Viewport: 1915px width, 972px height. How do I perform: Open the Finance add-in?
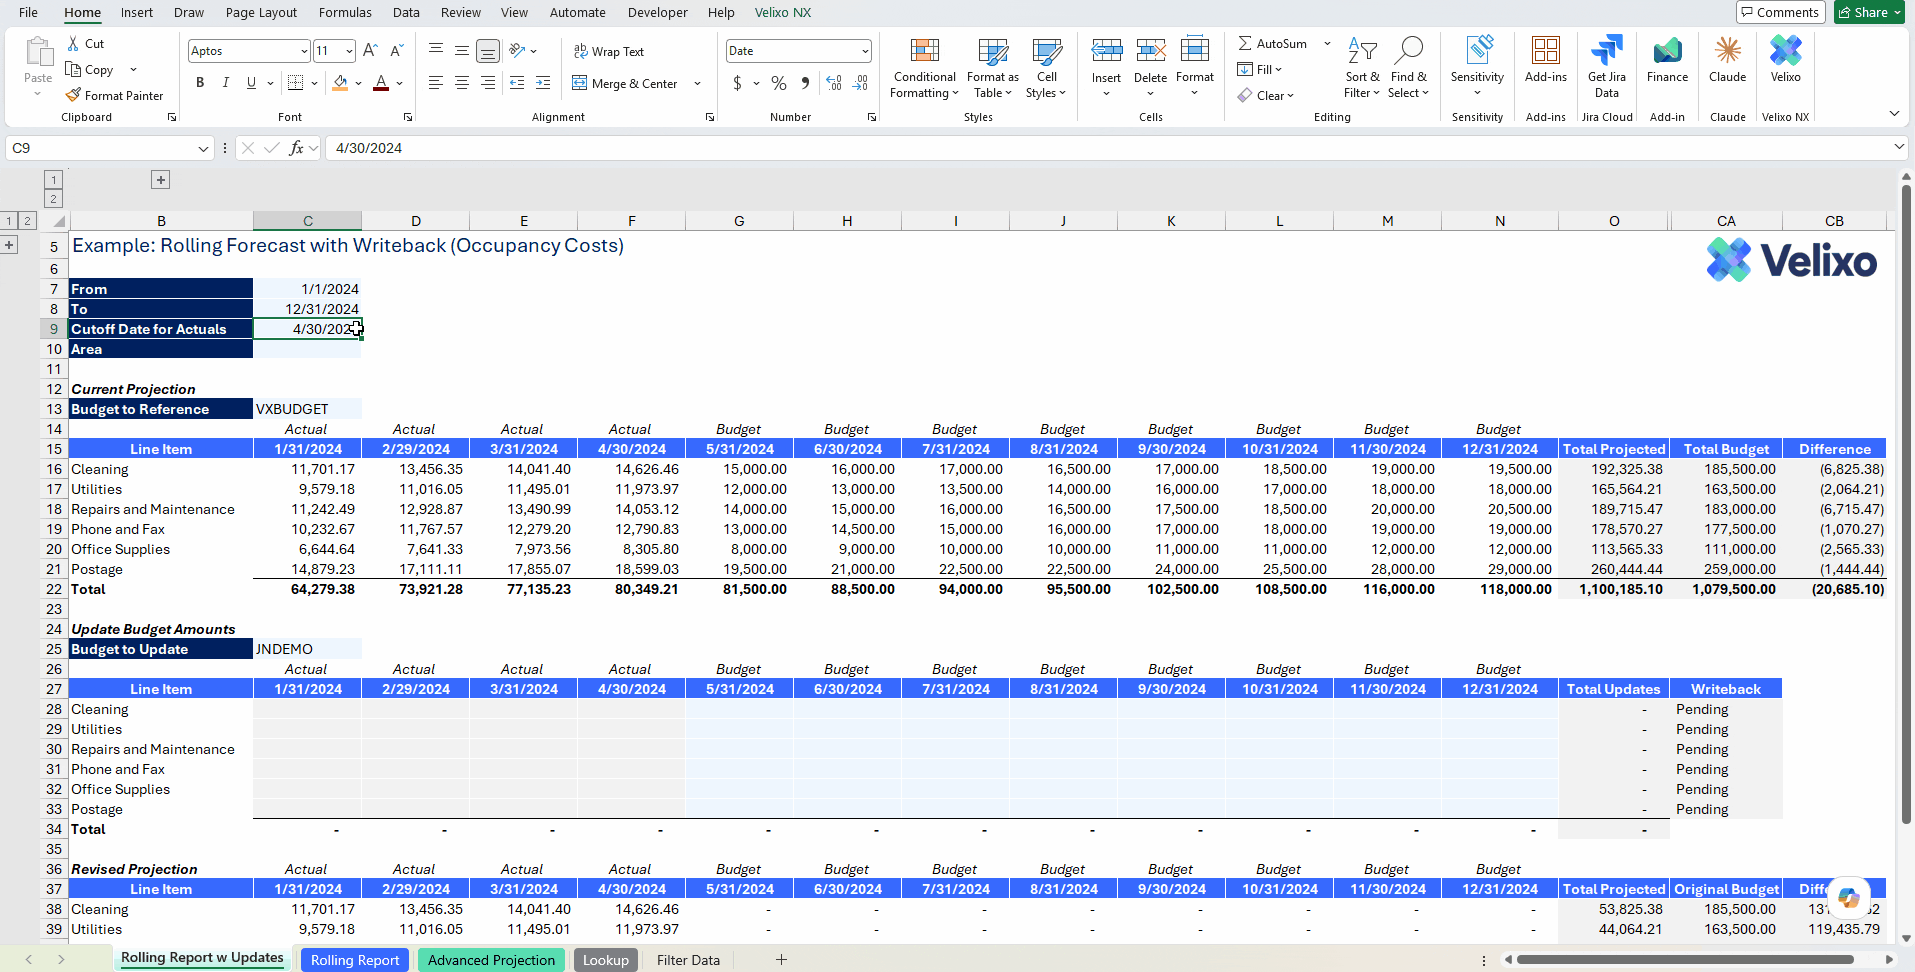(x=1667, y=60)
